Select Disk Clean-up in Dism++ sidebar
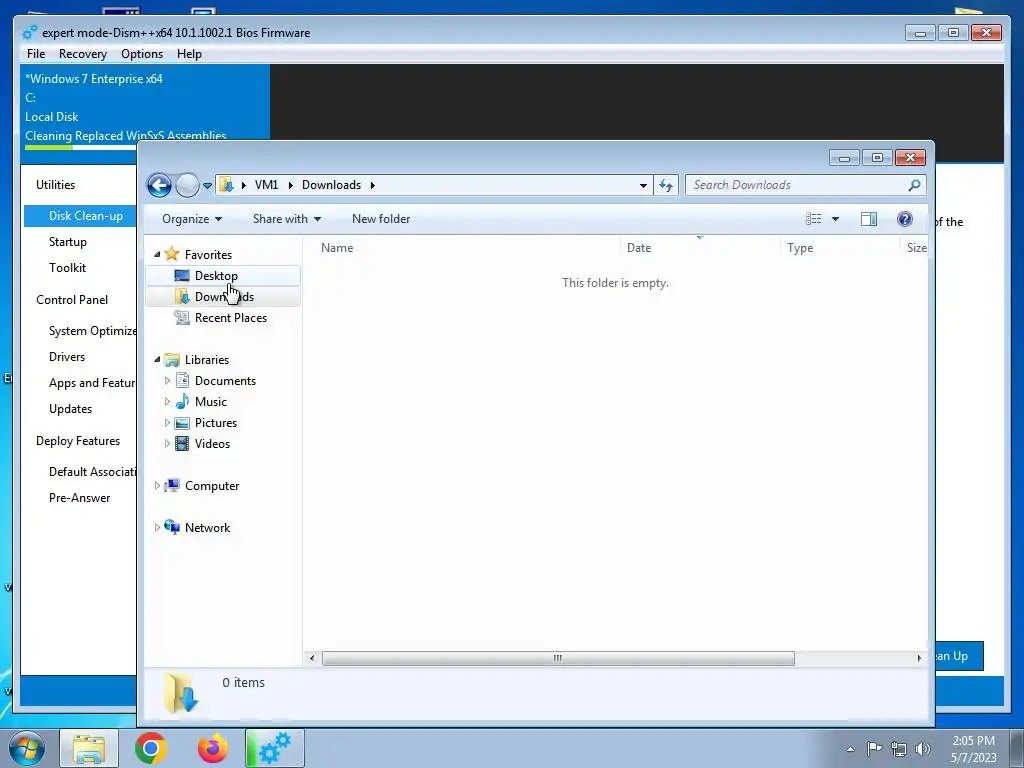1024x768 pixels. [81, 216]
